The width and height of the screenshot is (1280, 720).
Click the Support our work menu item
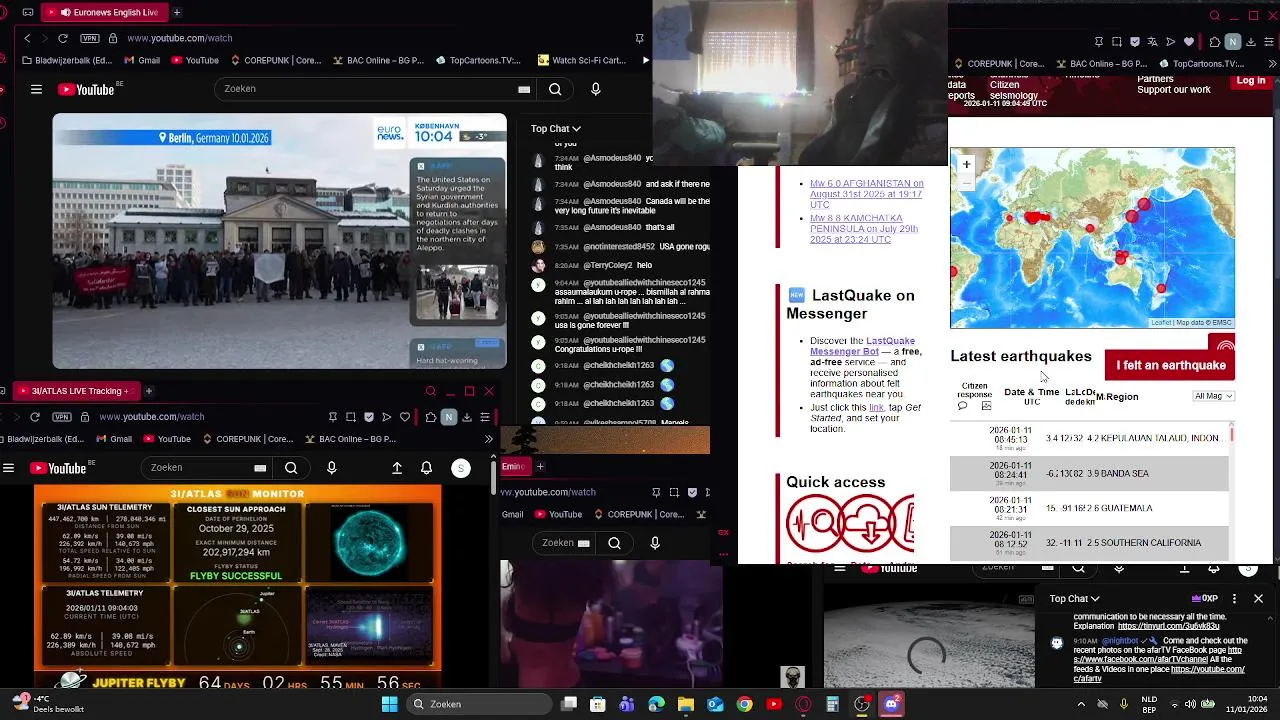point(1173,90)
